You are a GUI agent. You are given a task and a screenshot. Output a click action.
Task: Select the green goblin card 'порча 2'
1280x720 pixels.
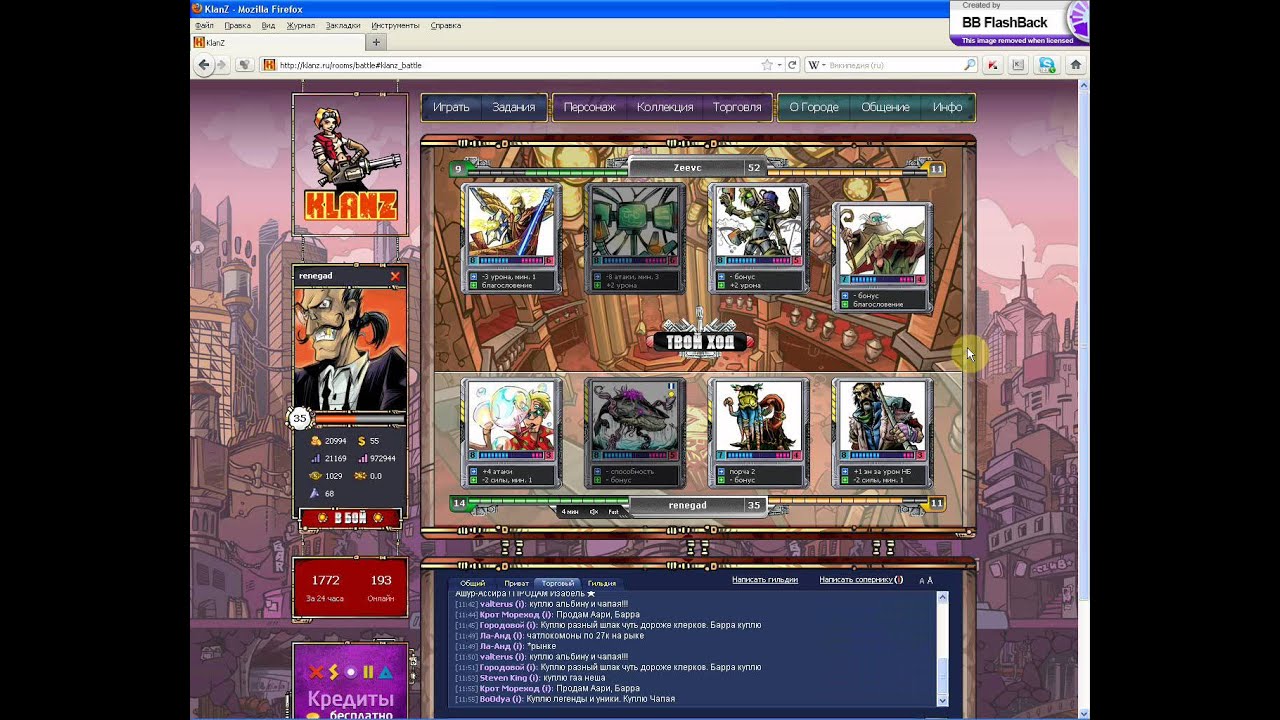pyautogui.click(x=758, y=431)
